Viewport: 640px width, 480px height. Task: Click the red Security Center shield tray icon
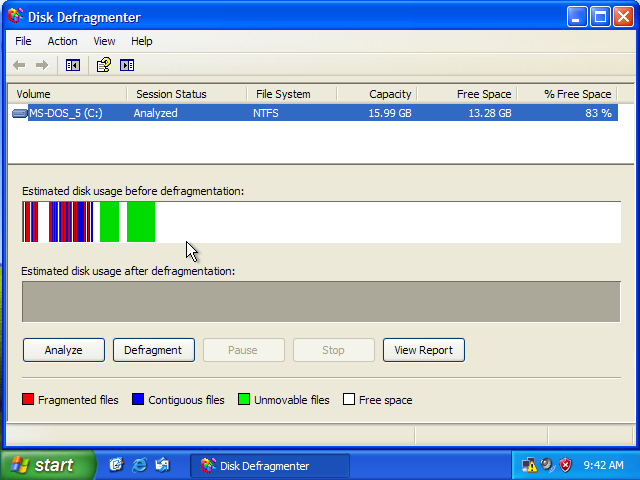(565, 465)
